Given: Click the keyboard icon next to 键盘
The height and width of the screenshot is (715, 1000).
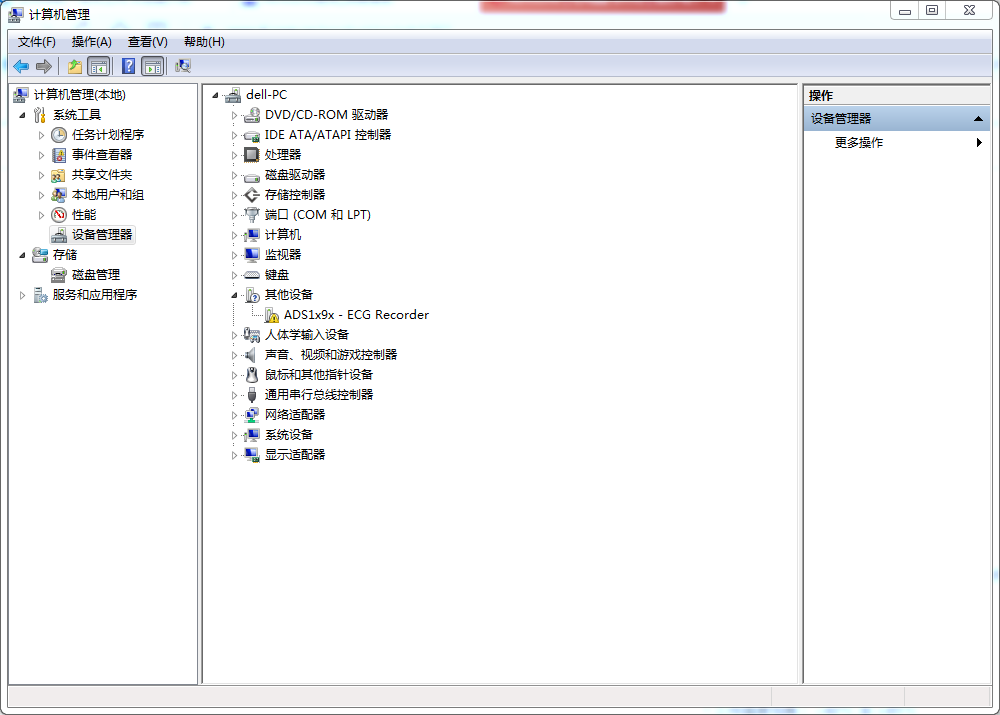Looking at the screenshot, I should click(x=252, y=275).
